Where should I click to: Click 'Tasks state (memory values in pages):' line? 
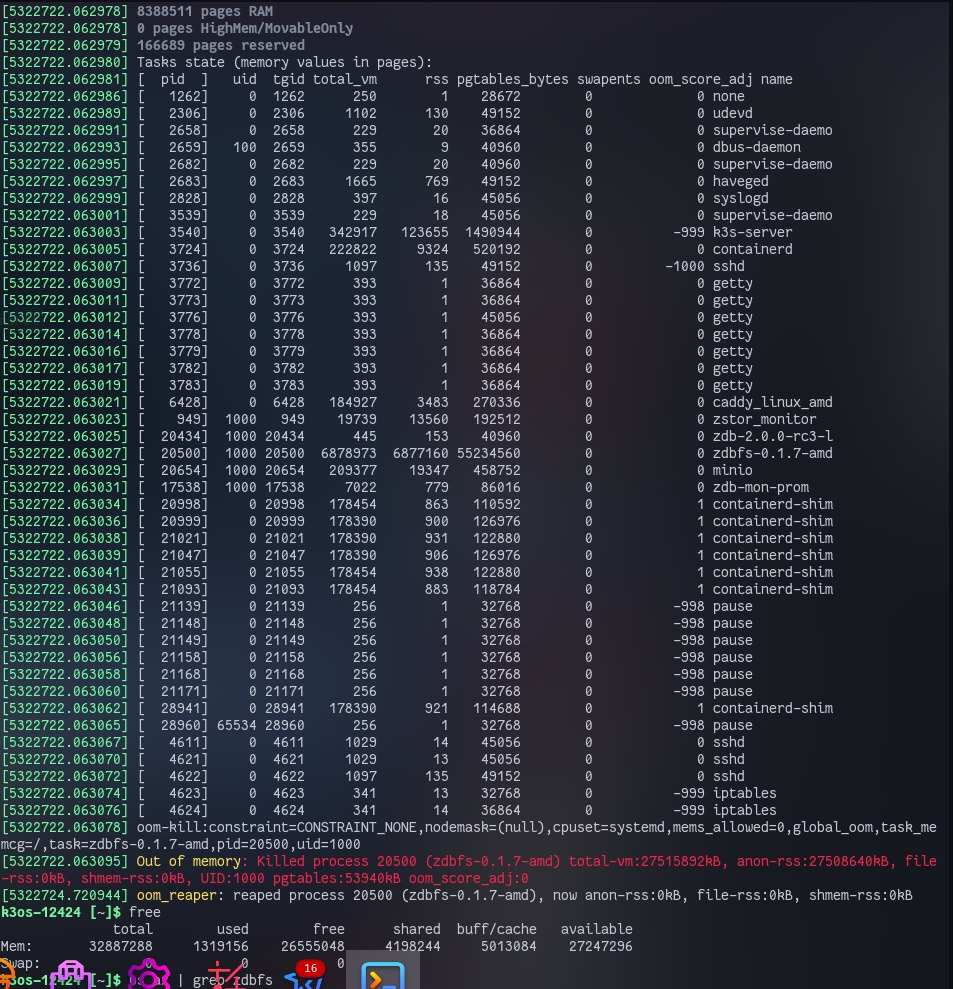click(284, 62)
